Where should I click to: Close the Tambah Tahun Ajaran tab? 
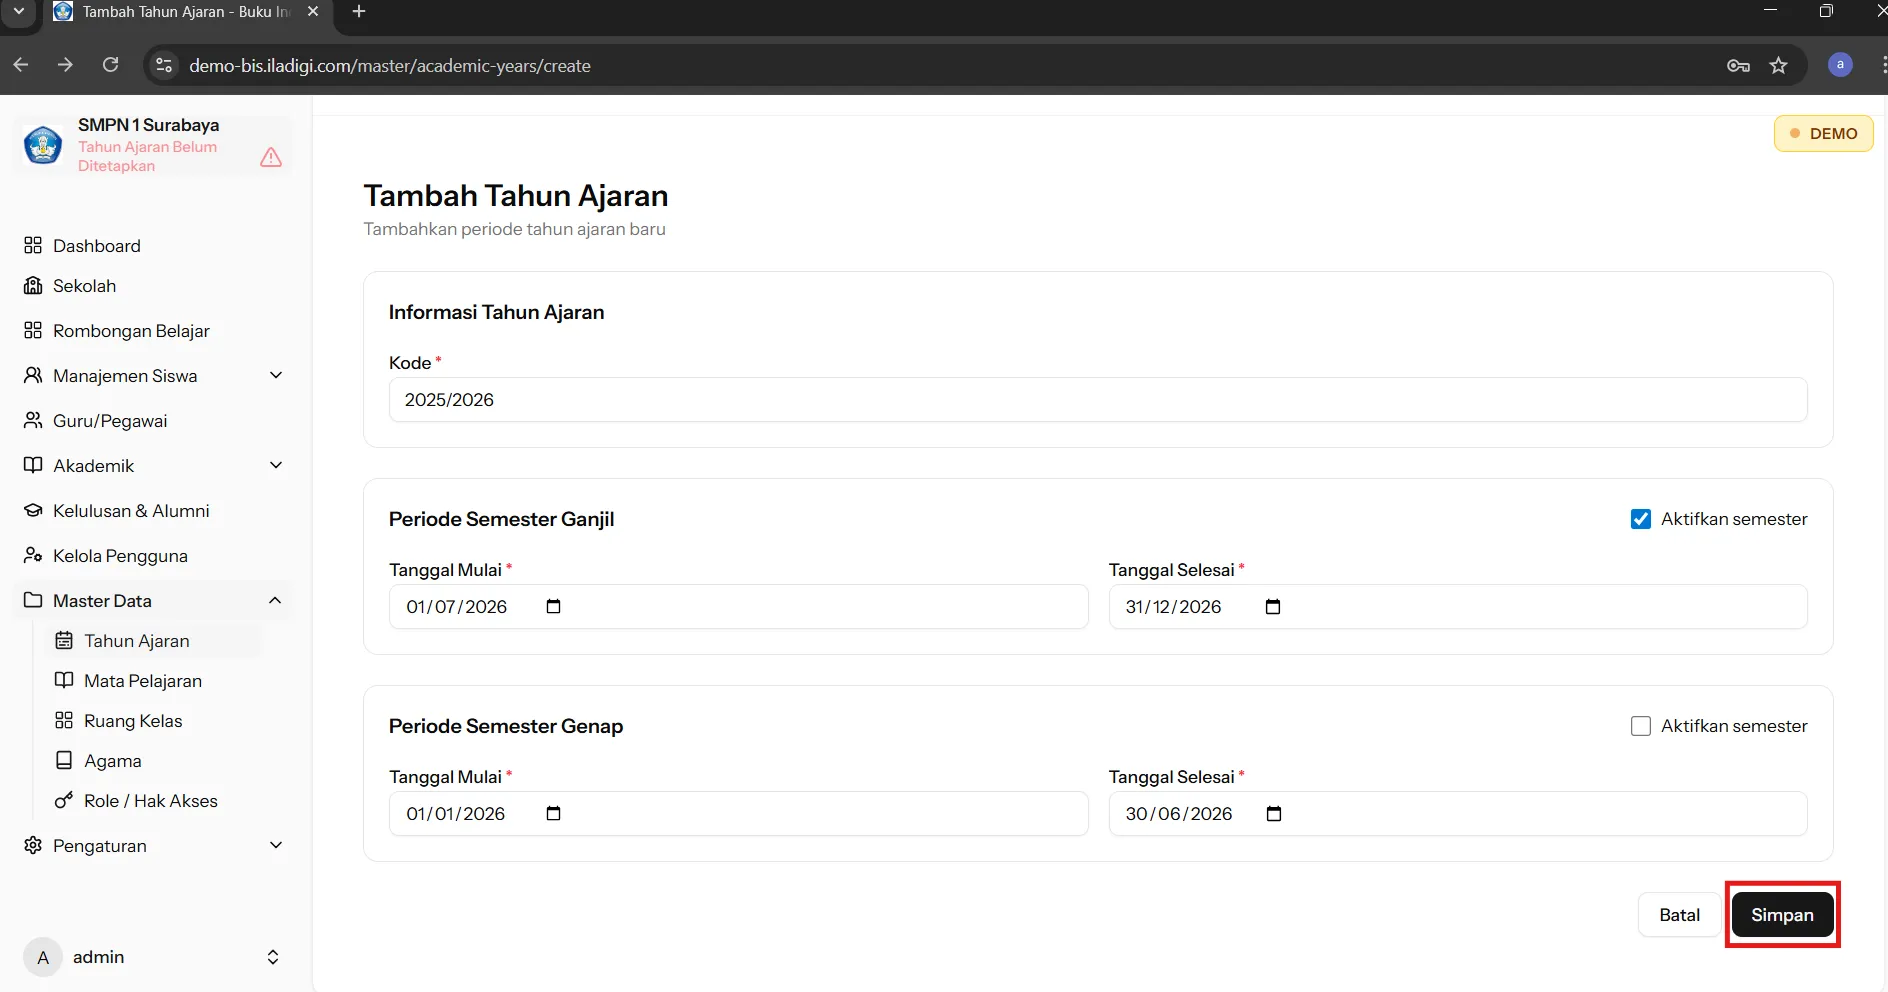[x=313, y=12]
